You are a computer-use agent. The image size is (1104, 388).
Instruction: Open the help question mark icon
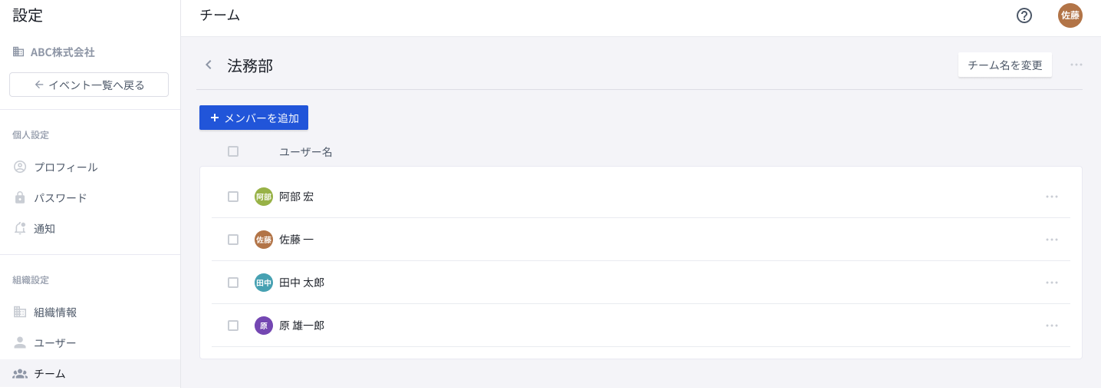coord(1024,15)
